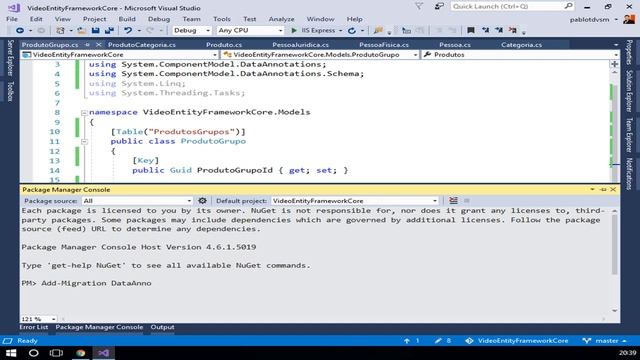Click the ProdutoGrupo class name in code
Image resolution: width=640 pixels, height=360 pixels.
coord(213,141)
